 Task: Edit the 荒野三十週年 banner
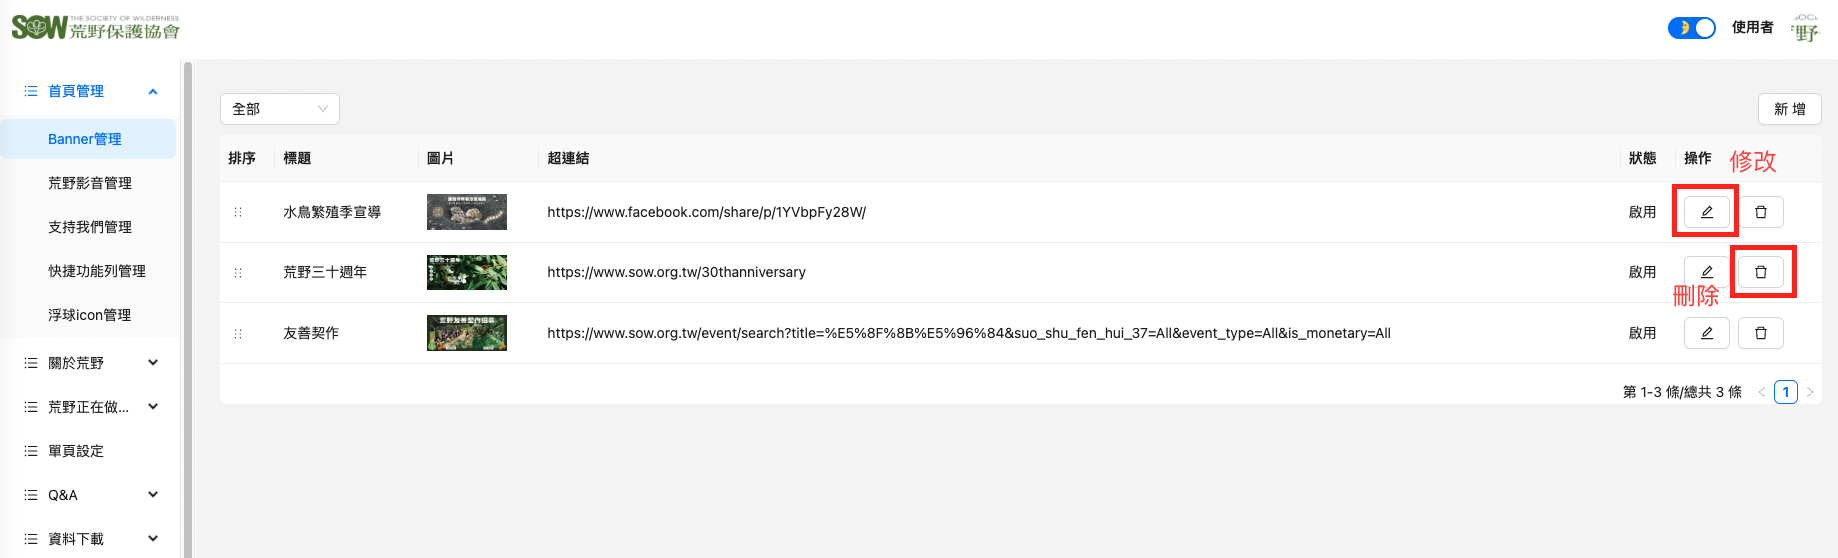[1706, 272]
